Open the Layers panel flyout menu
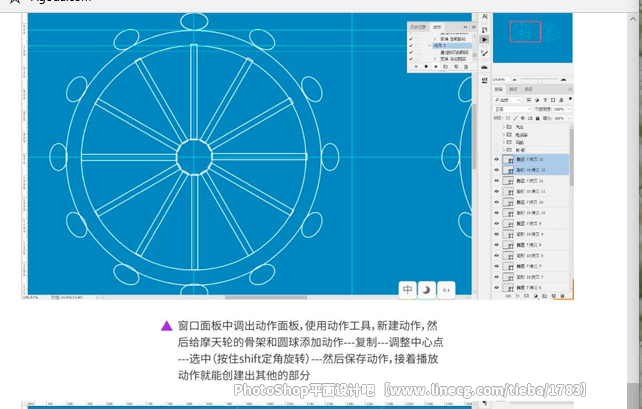This screenshot has height=409, width=642. tap(570, 89)
